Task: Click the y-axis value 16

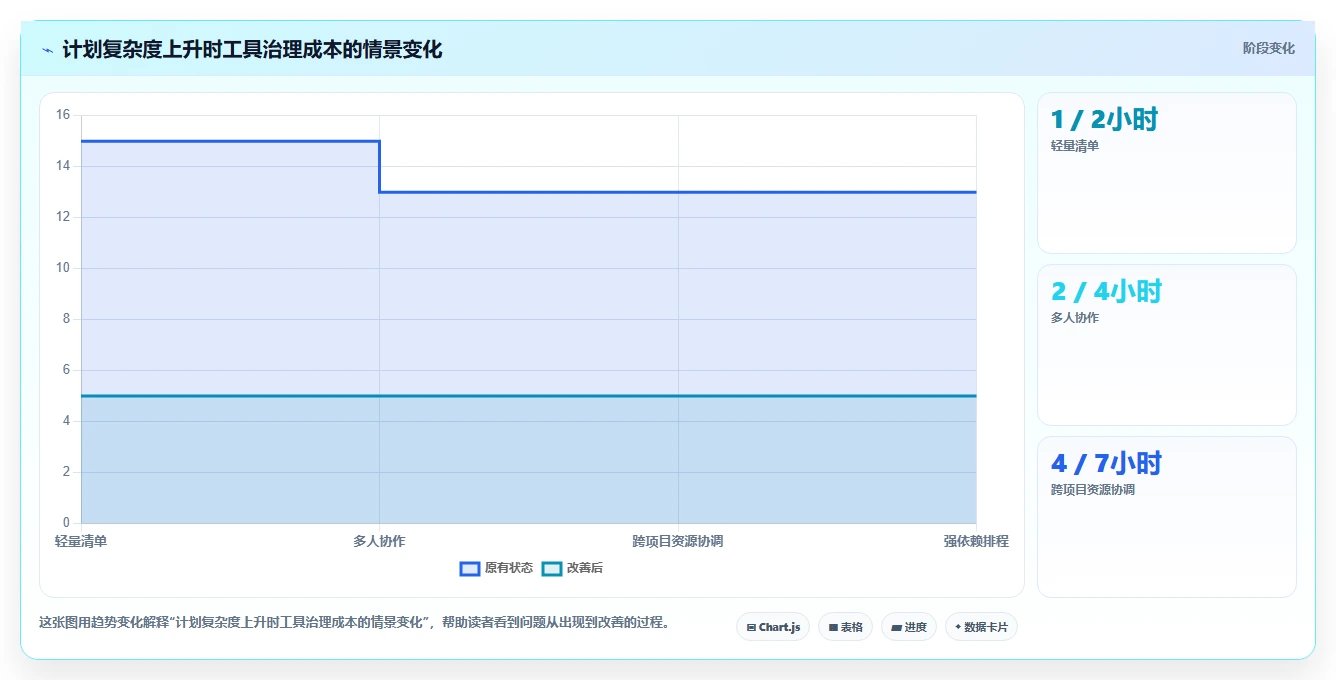Action: [63, 115]
